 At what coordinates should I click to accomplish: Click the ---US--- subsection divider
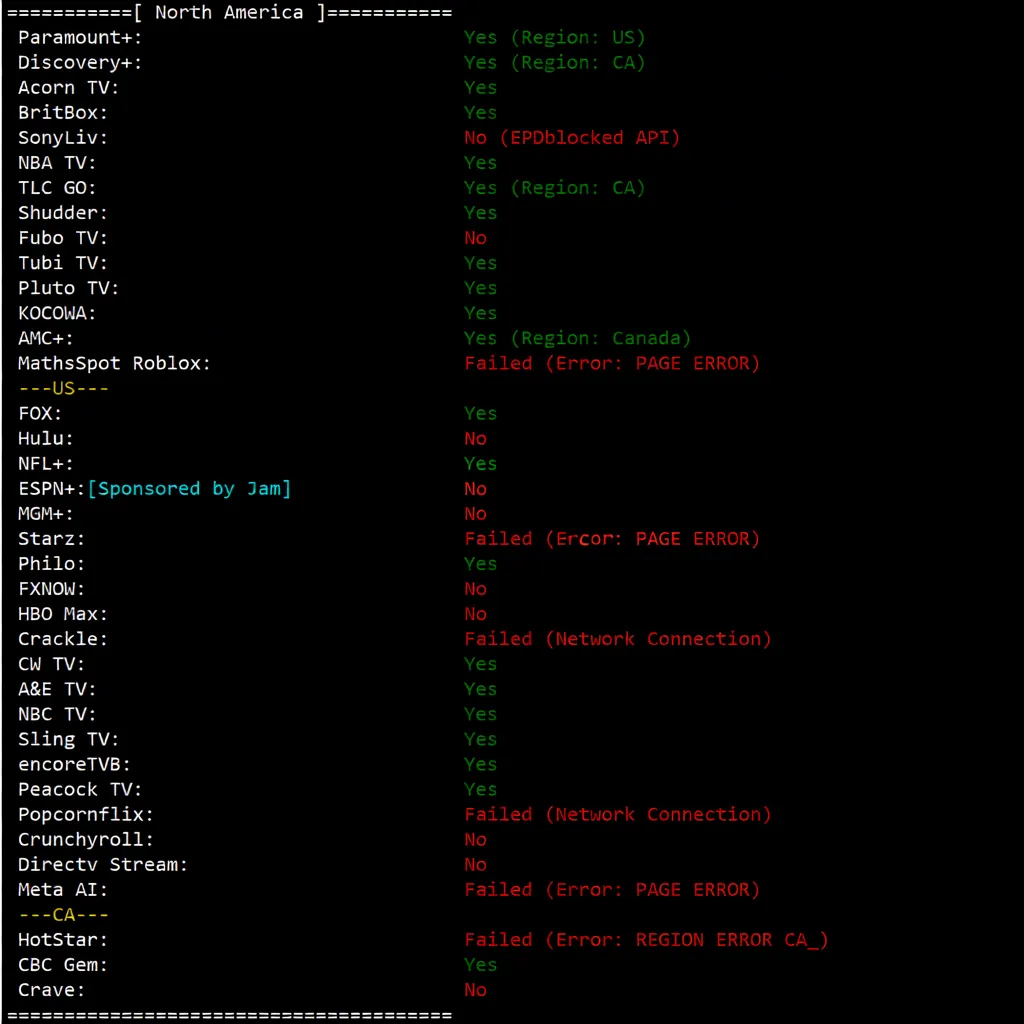[63, 388]
